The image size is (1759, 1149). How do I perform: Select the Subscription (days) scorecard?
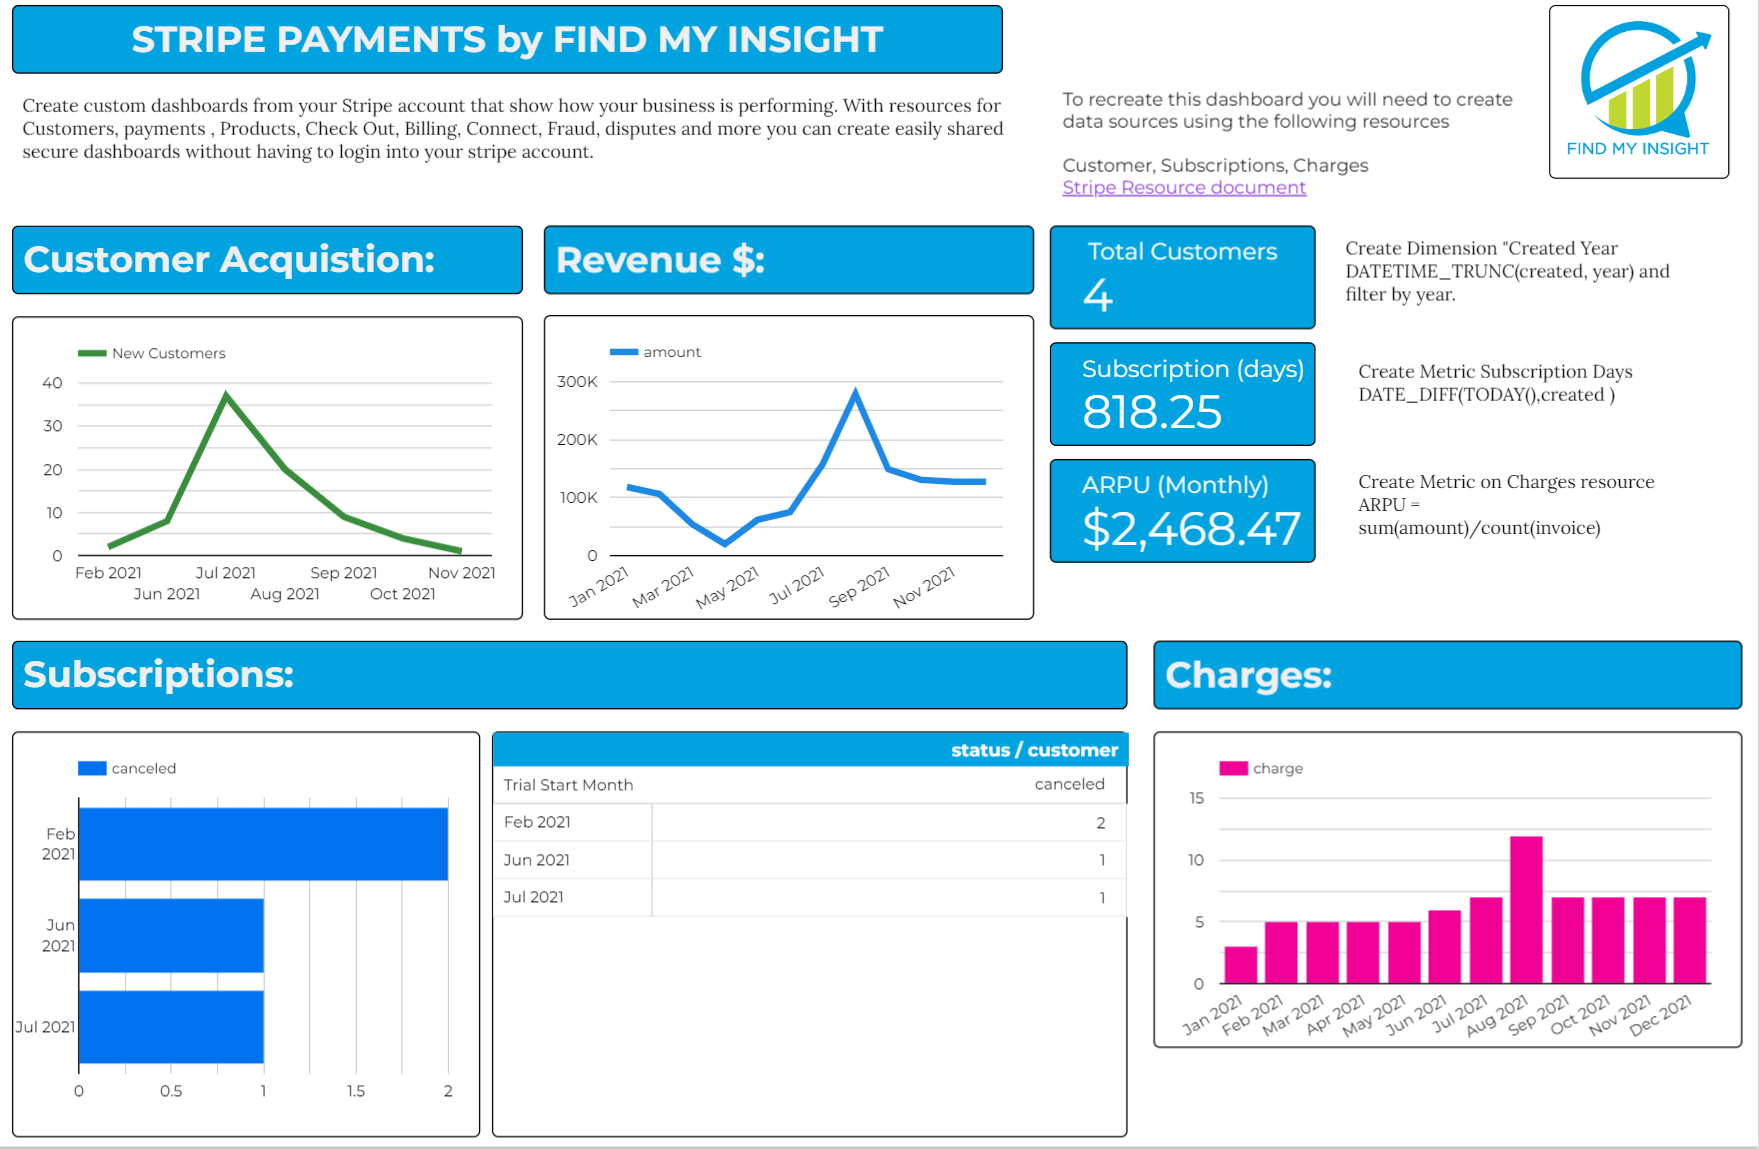(1182, 394)
